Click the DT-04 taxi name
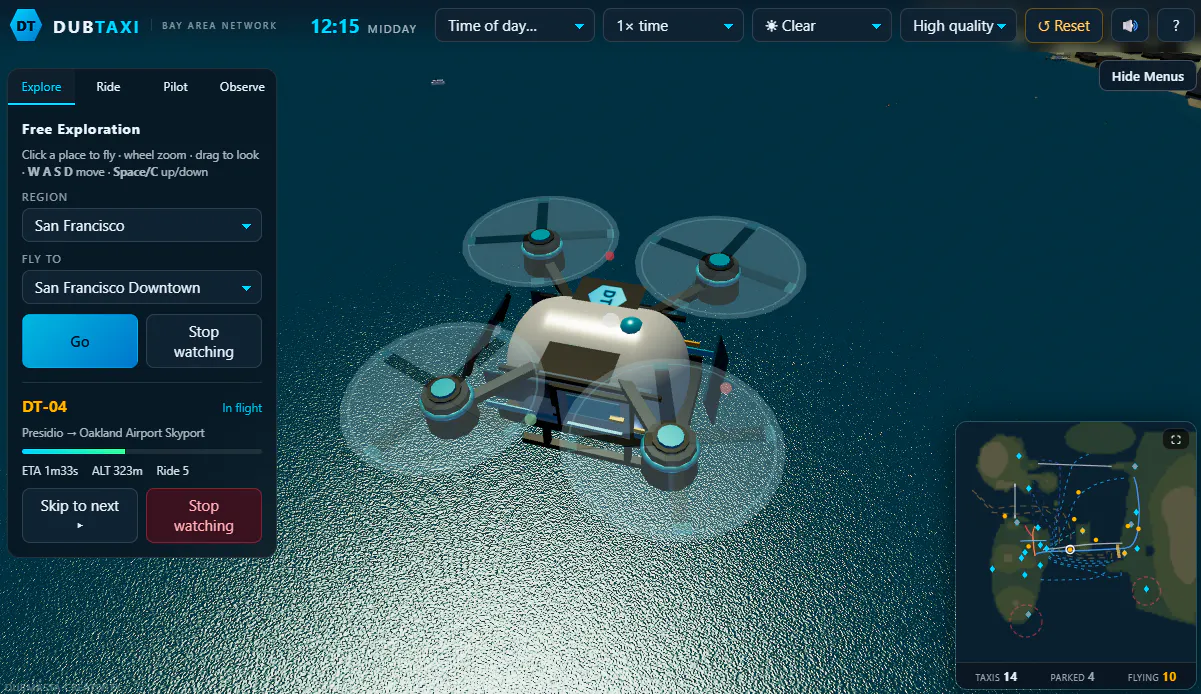This screenshot has height=694, width=1201. click(45, 407)
